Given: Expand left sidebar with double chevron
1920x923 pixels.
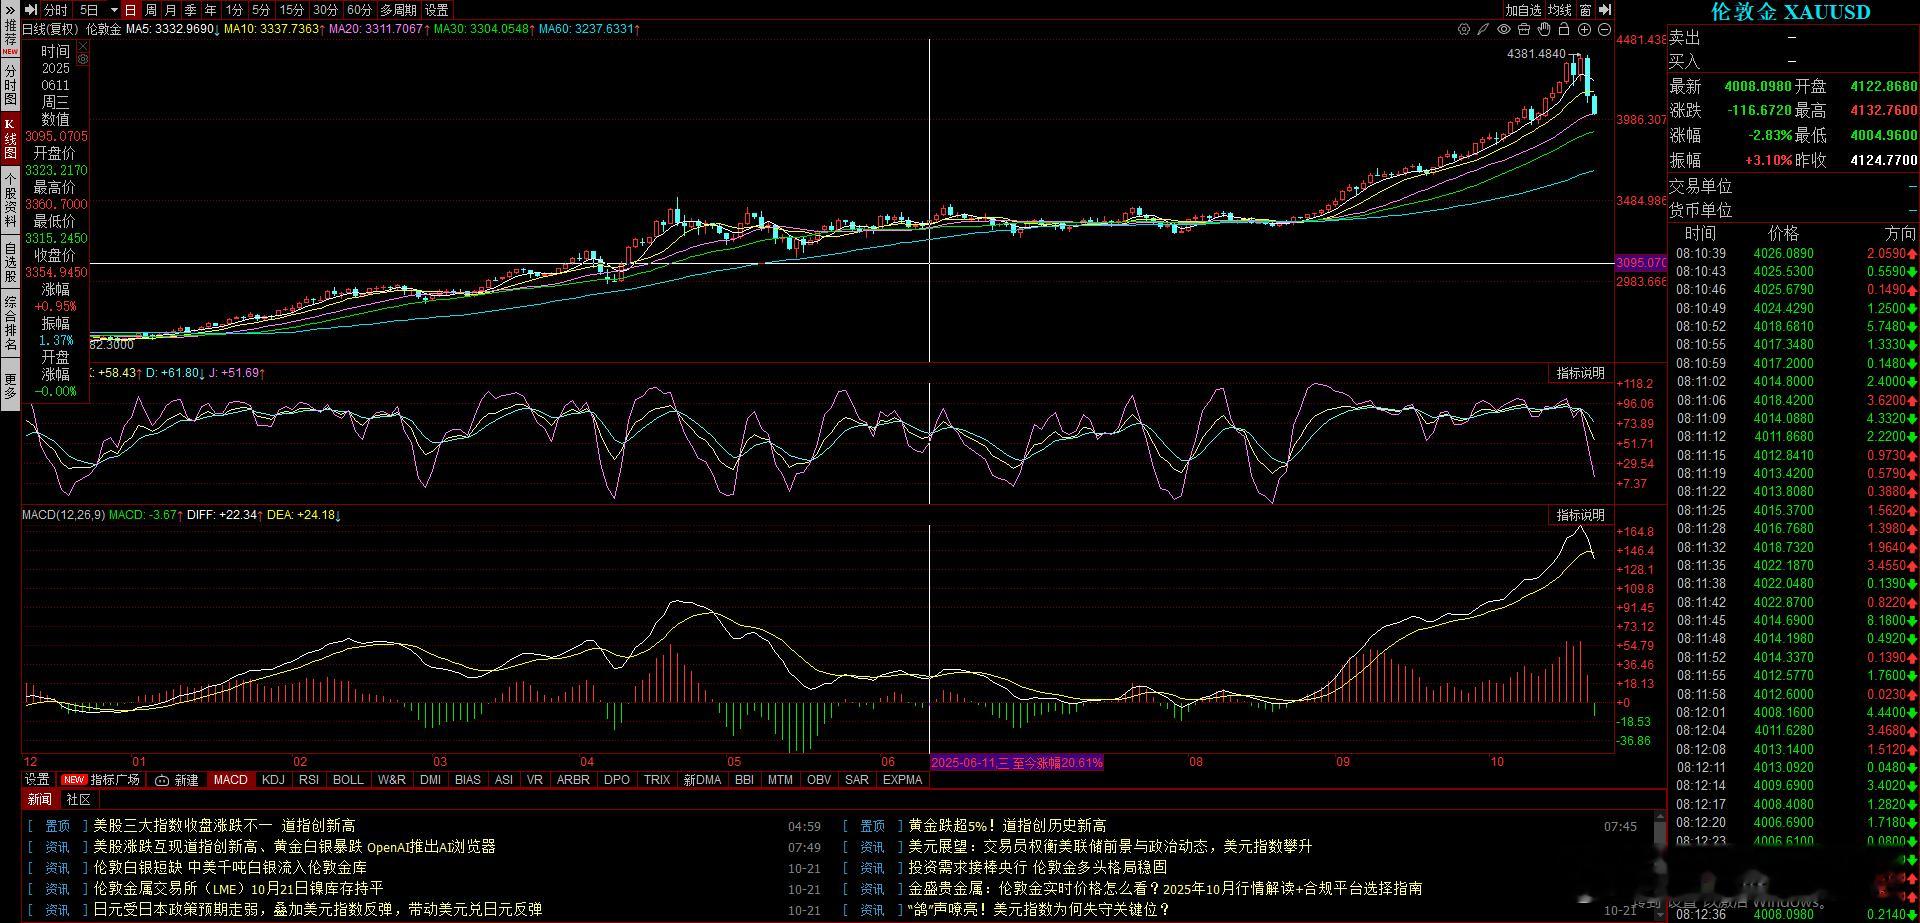Looking at the screenshot, I should coord(10,9).
